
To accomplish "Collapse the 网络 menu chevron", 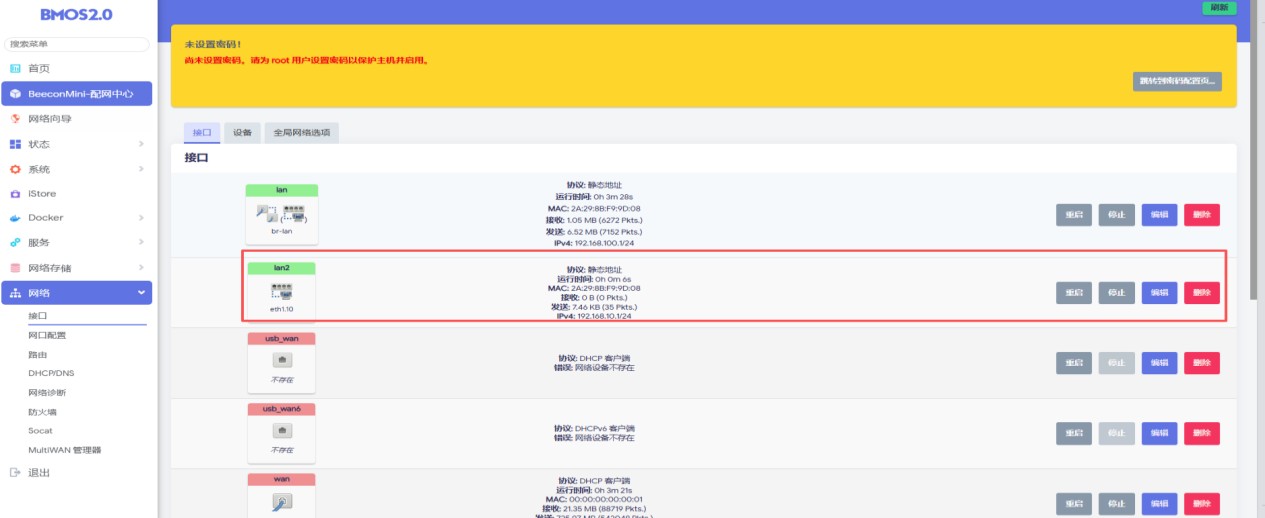I will (x=141, y=293).
